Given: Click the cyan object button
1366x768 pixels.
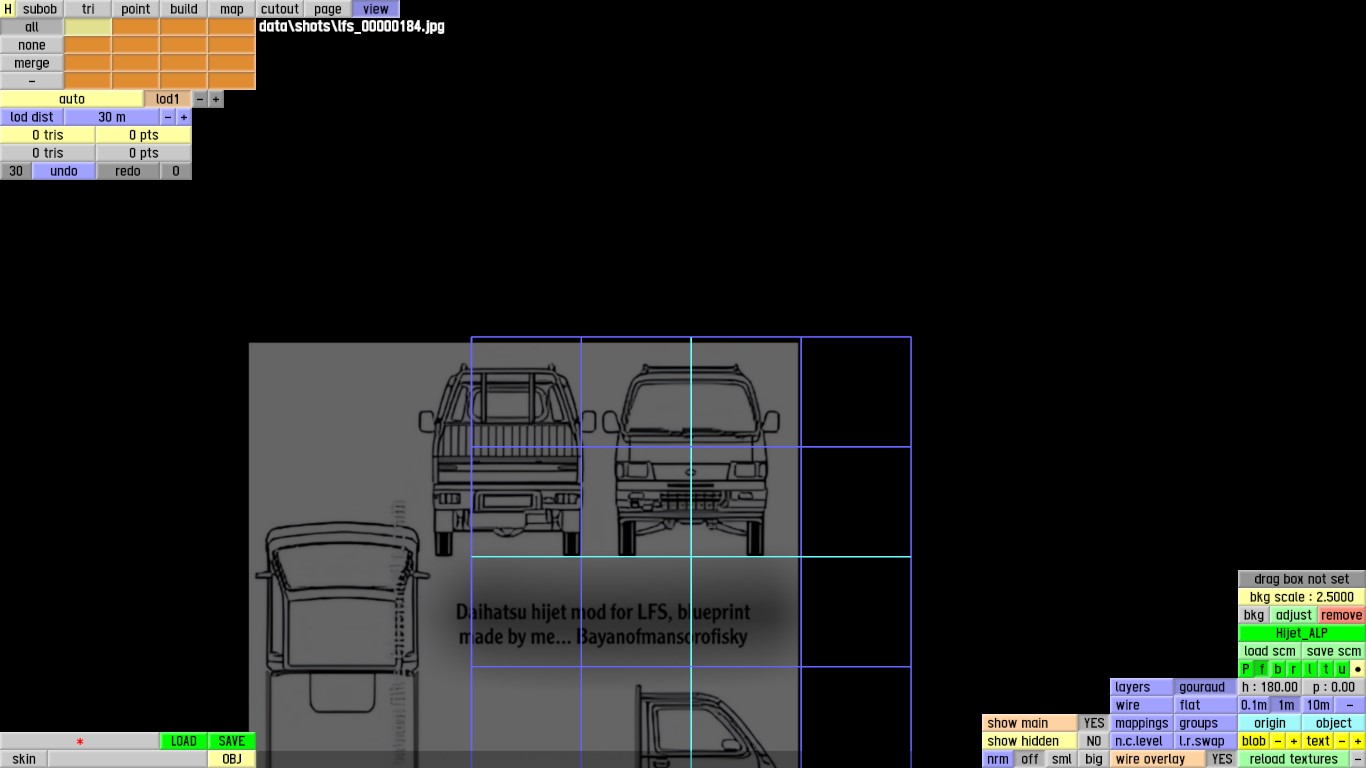Looking at the screenshot, I should pyautogui.click(x=1334, y=723).
